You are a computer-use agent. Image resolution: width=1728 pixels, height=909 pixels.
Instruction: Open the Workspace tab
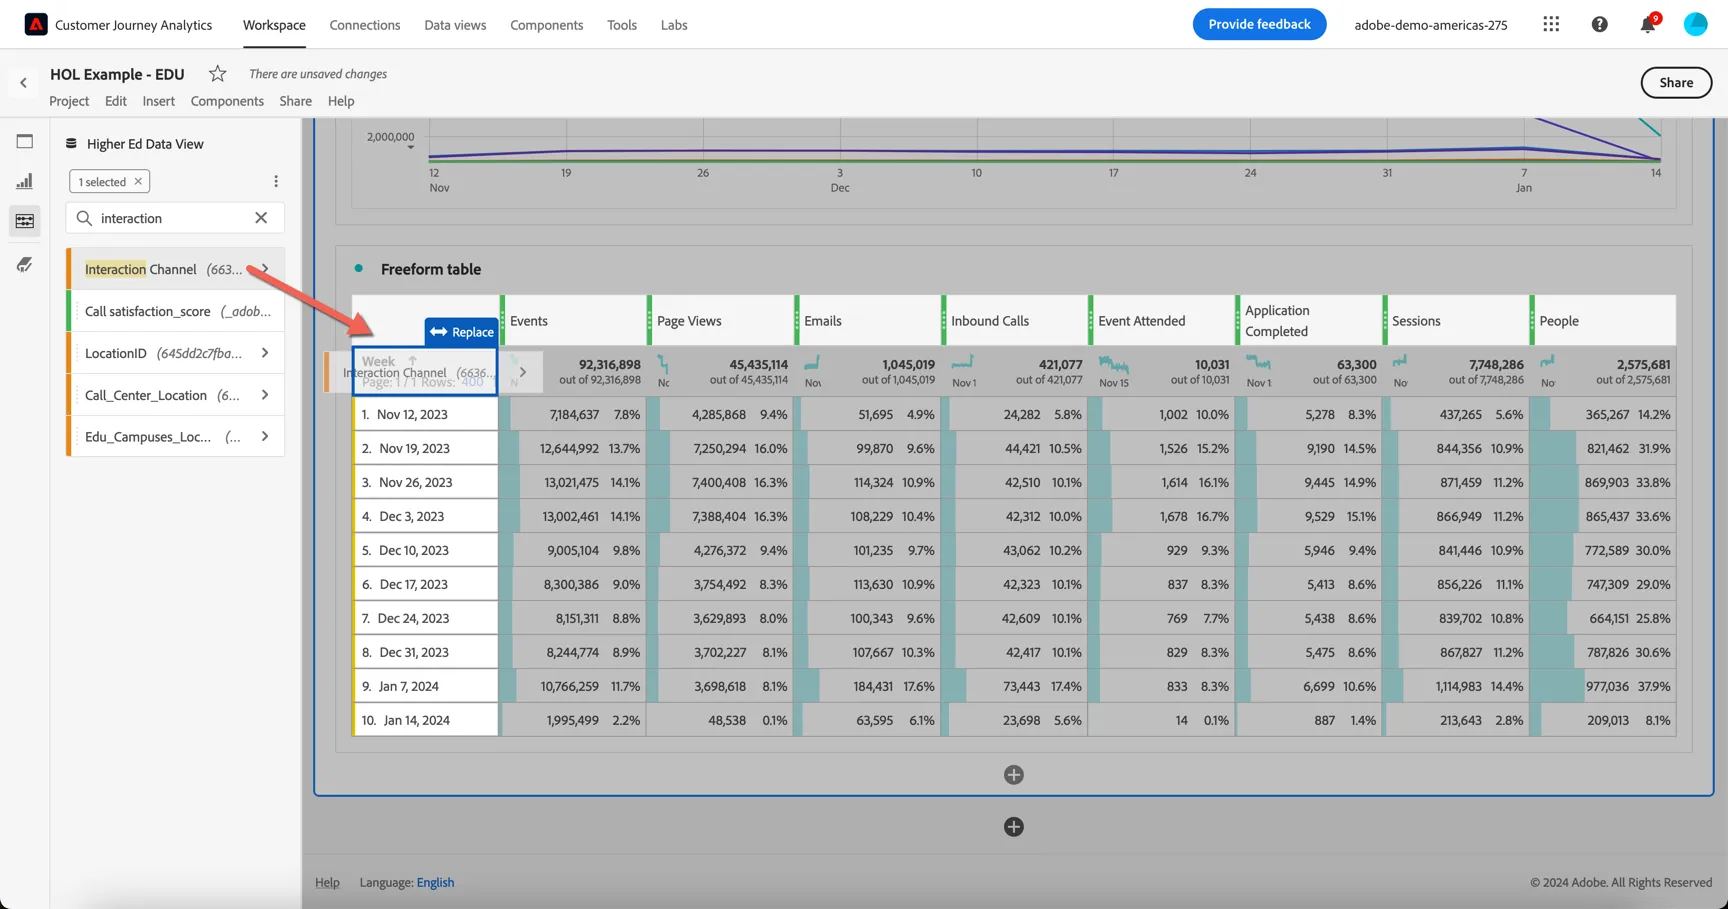pos(274,25)
